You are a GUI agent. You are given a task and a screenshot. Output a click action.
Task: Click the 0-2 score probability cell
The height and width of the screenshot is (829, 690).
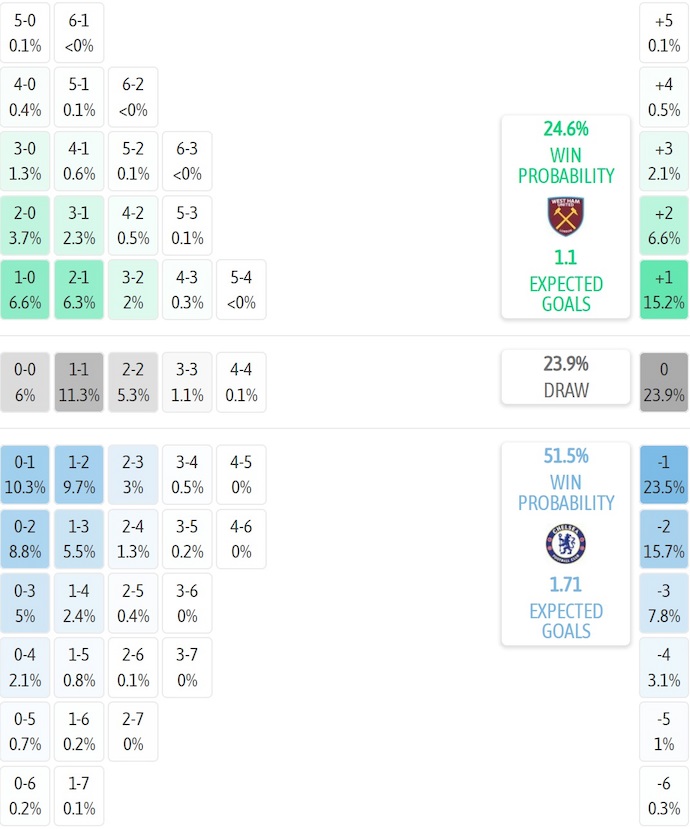[x=25, y=539]
